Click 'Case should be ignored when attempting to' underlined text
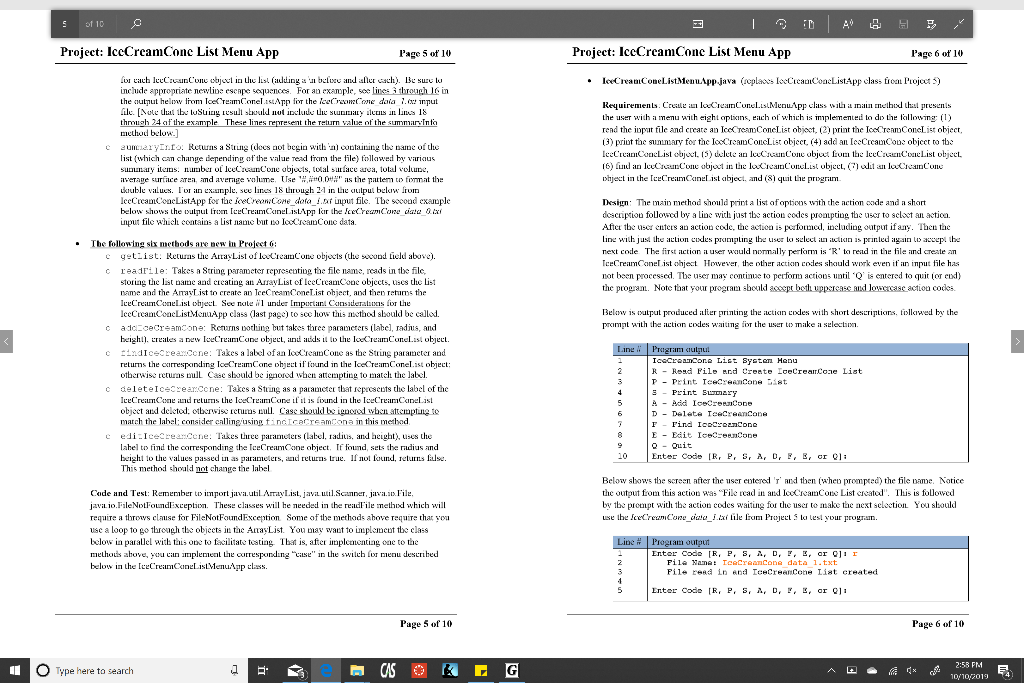The width and height of the screenshot is (1024, 683). [x=359, y=411]
